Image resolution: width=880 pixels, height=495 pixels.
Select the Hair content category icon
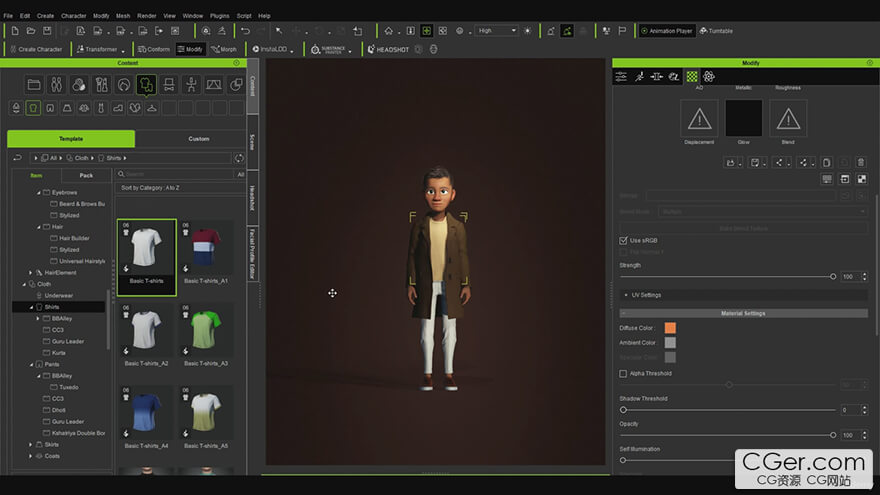pyautogui.click(x=123, y=85)
